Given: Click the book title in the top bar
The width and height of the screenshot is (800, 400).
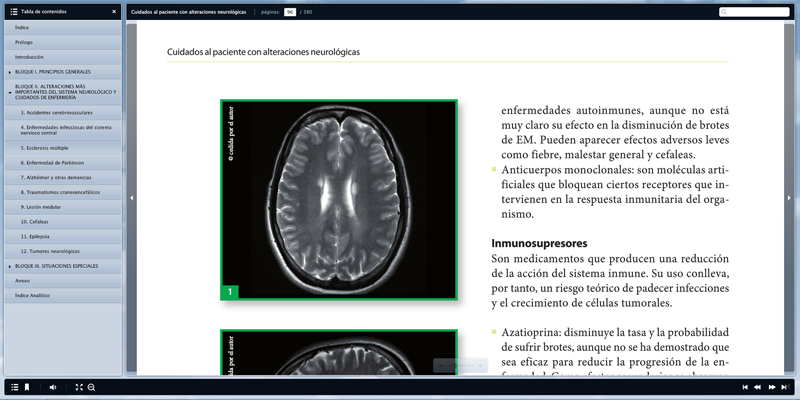Looking at the screenshot, I should tap(188, 12).
